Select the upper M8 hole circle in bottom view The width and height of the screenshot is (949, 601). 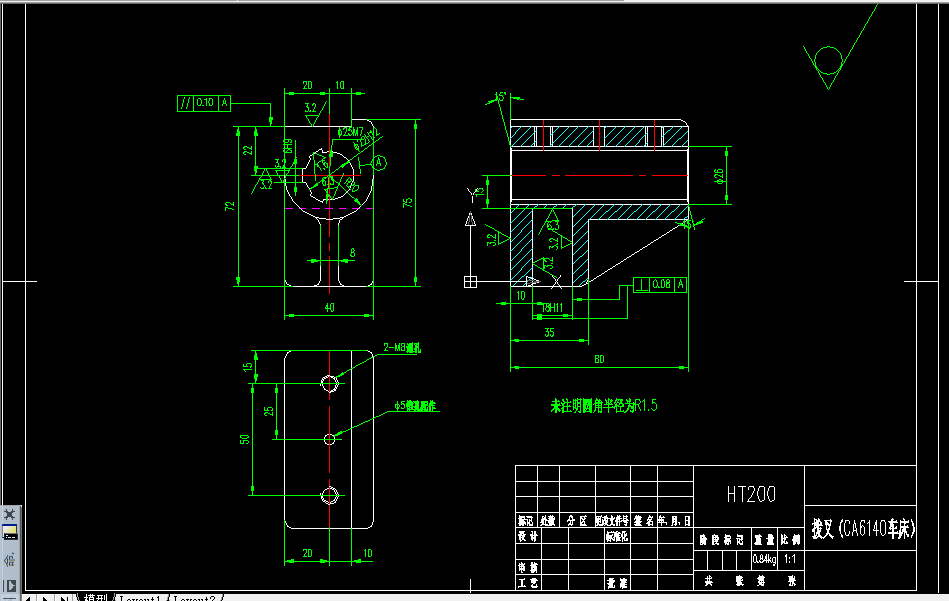[329, 383]
